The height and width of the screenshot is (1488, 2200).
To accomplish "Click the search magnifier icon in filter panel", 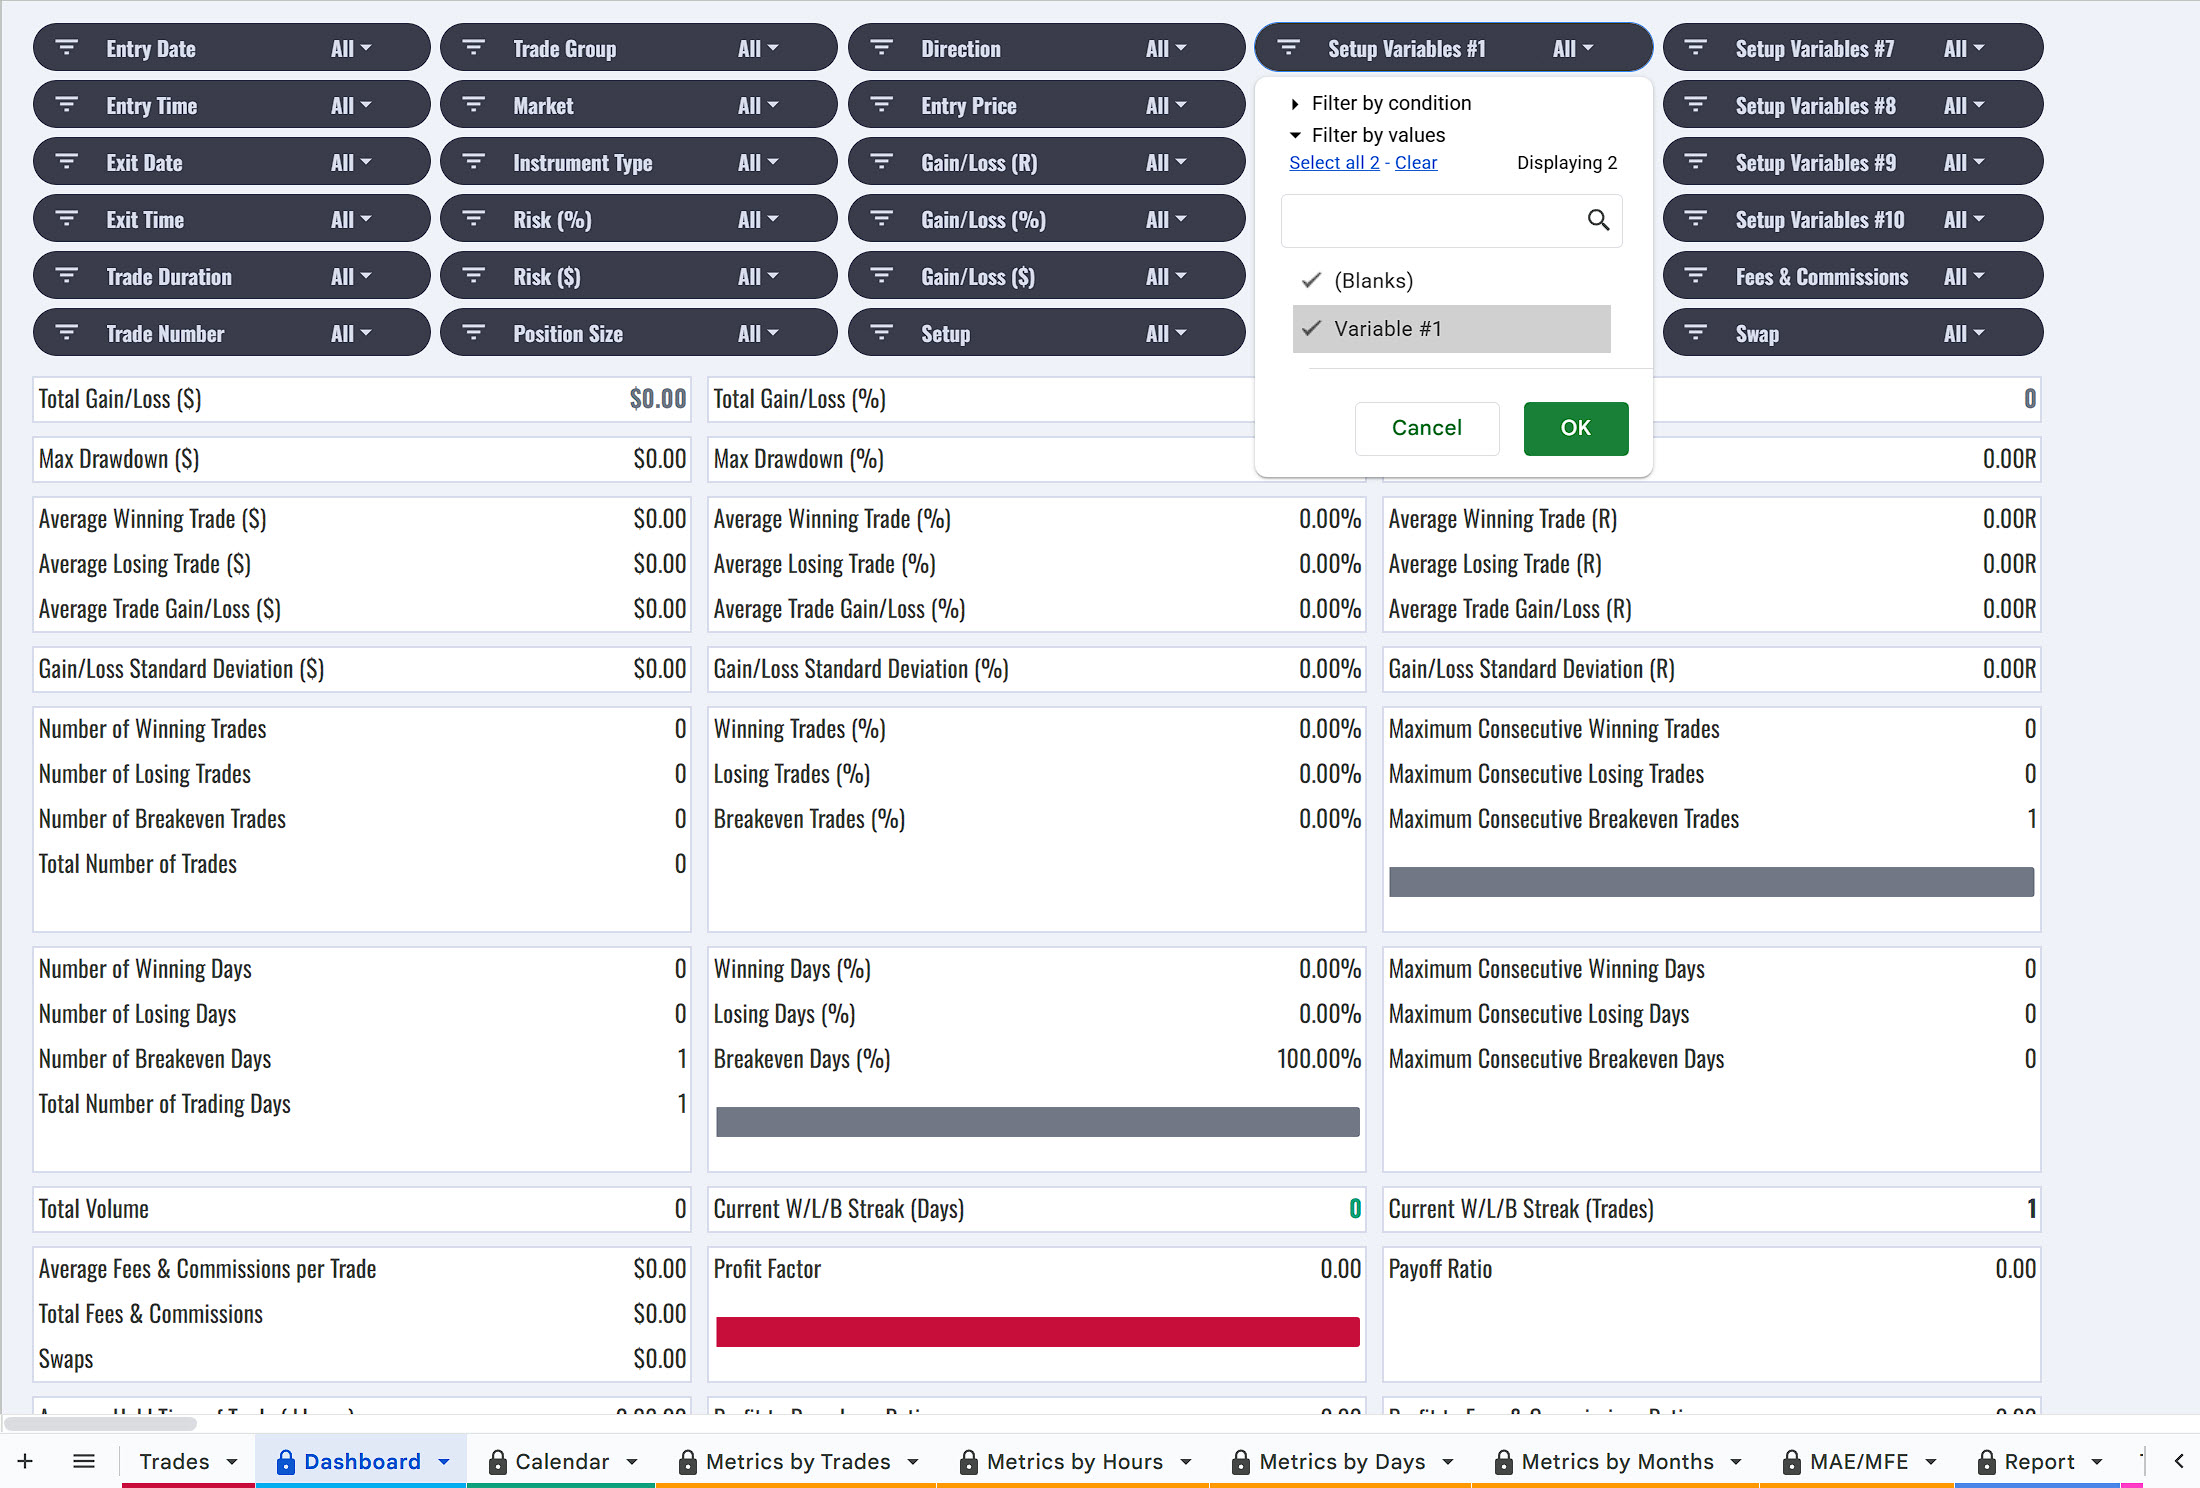I will [1598, 220].
